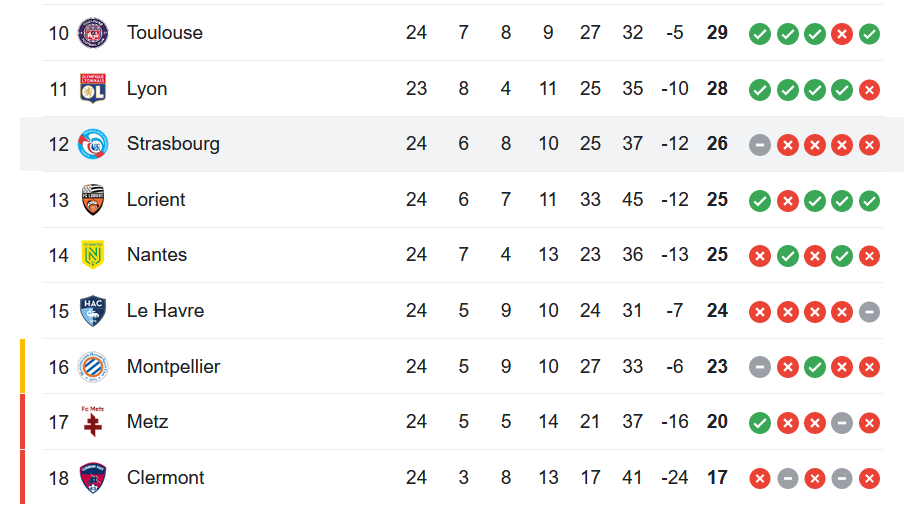Click the Lyon club crest icon
The image size is (904, 526).
click(93, 89)
